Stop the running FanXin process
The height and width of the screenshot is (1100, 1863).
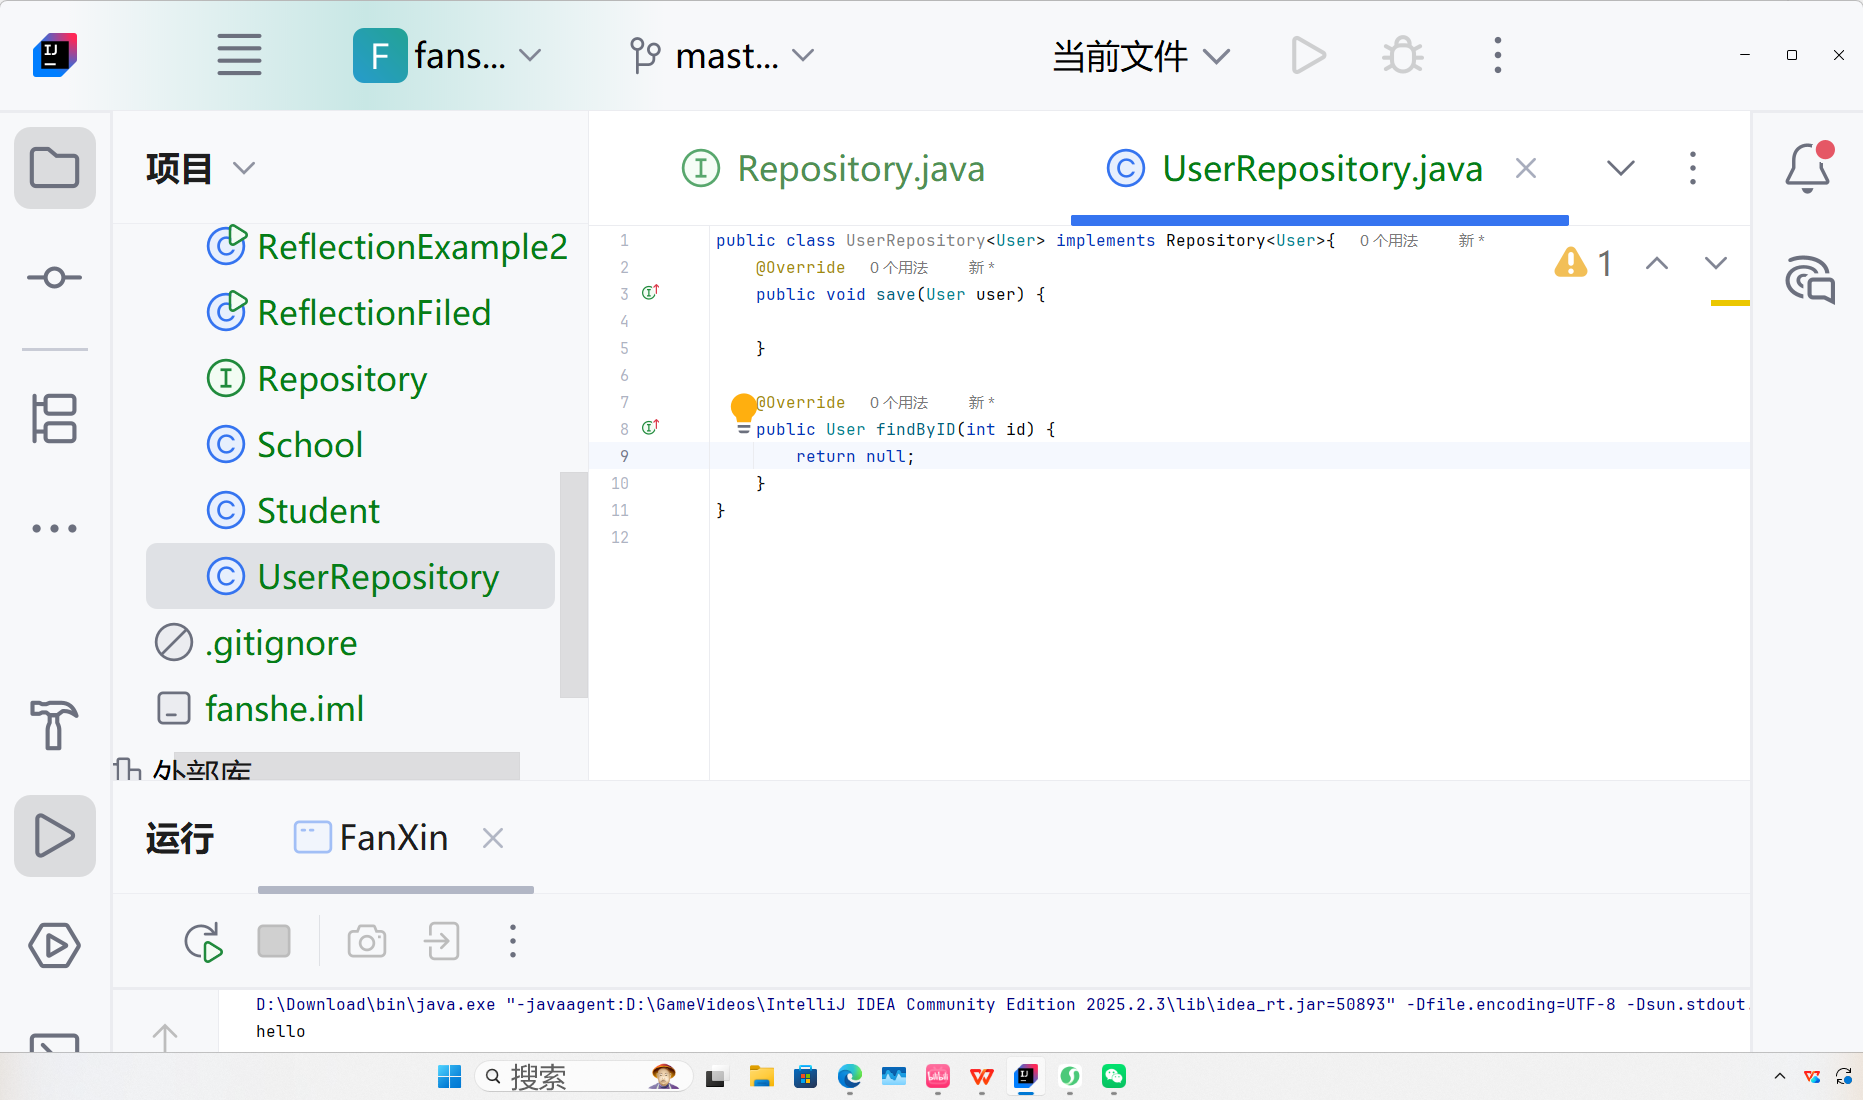click(274, 941)
